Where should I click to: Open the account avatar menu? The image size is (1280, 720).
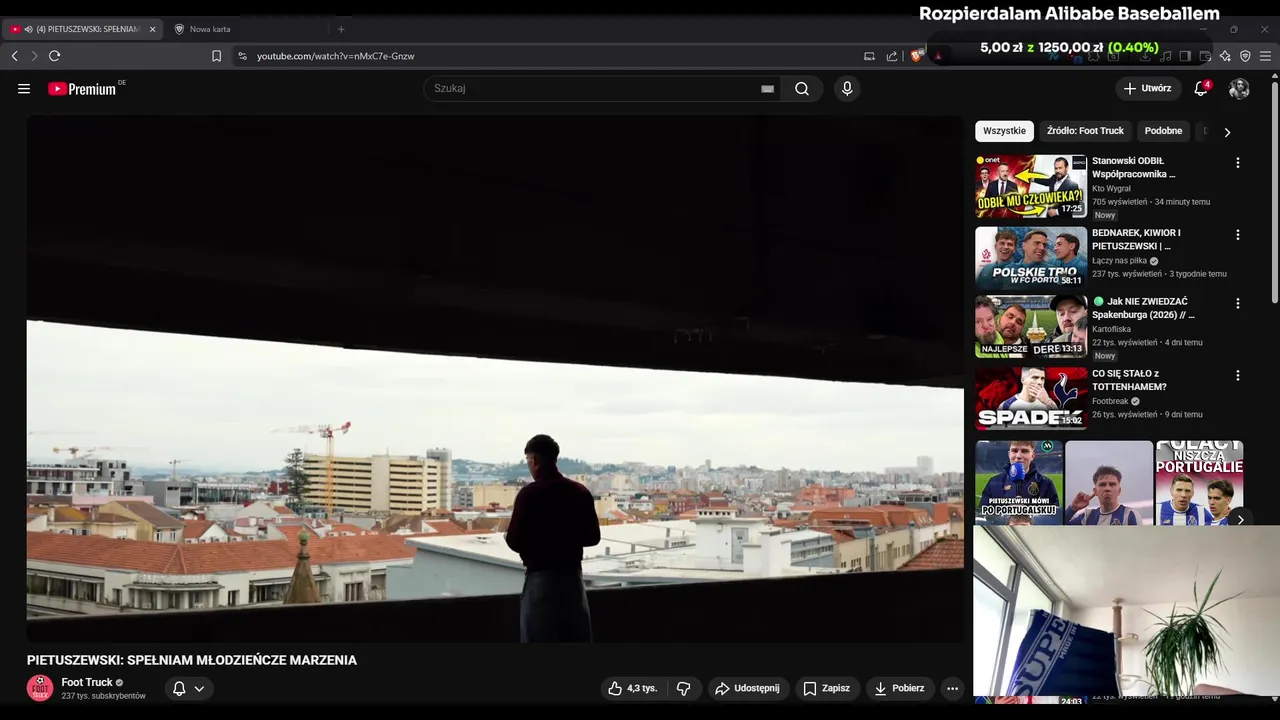(1239, 89)
